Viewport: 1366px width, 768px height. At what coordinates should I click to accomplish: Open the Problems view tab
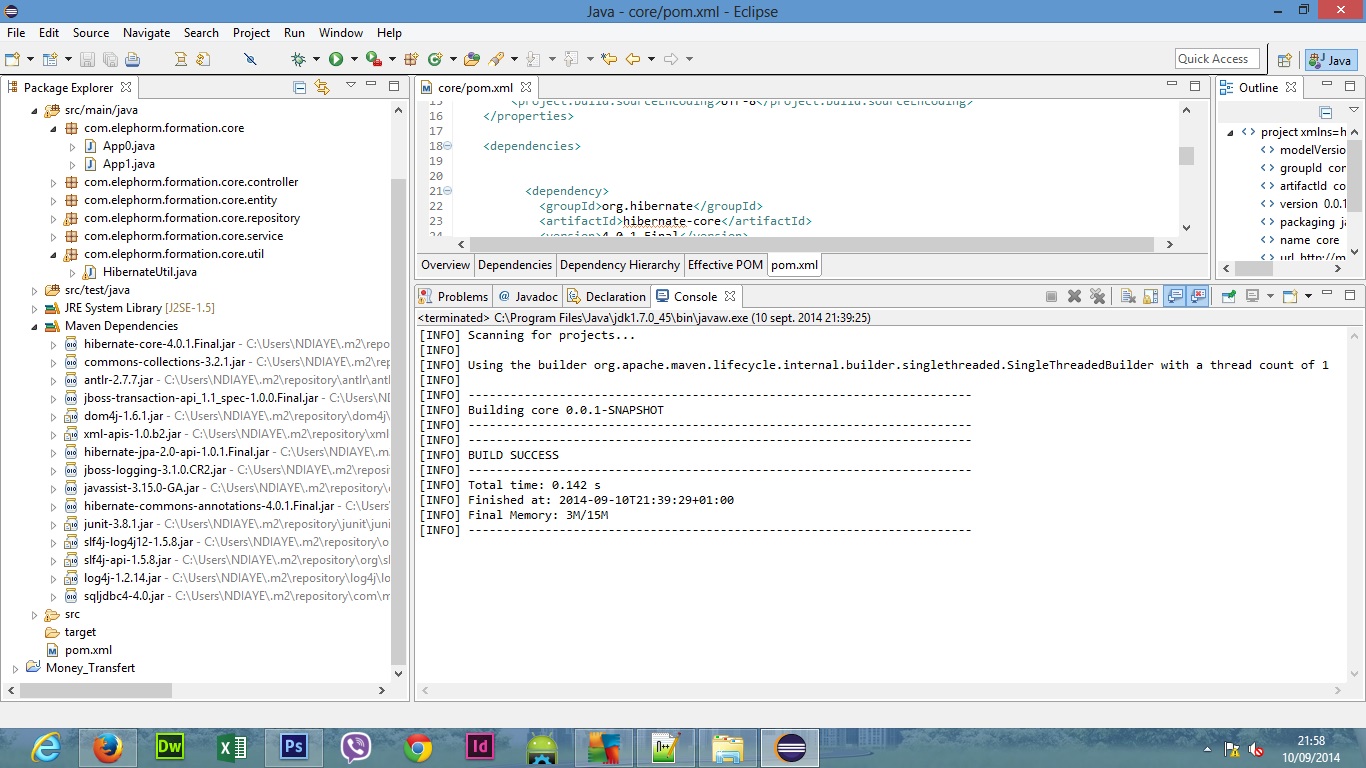[x=454, y=296]
